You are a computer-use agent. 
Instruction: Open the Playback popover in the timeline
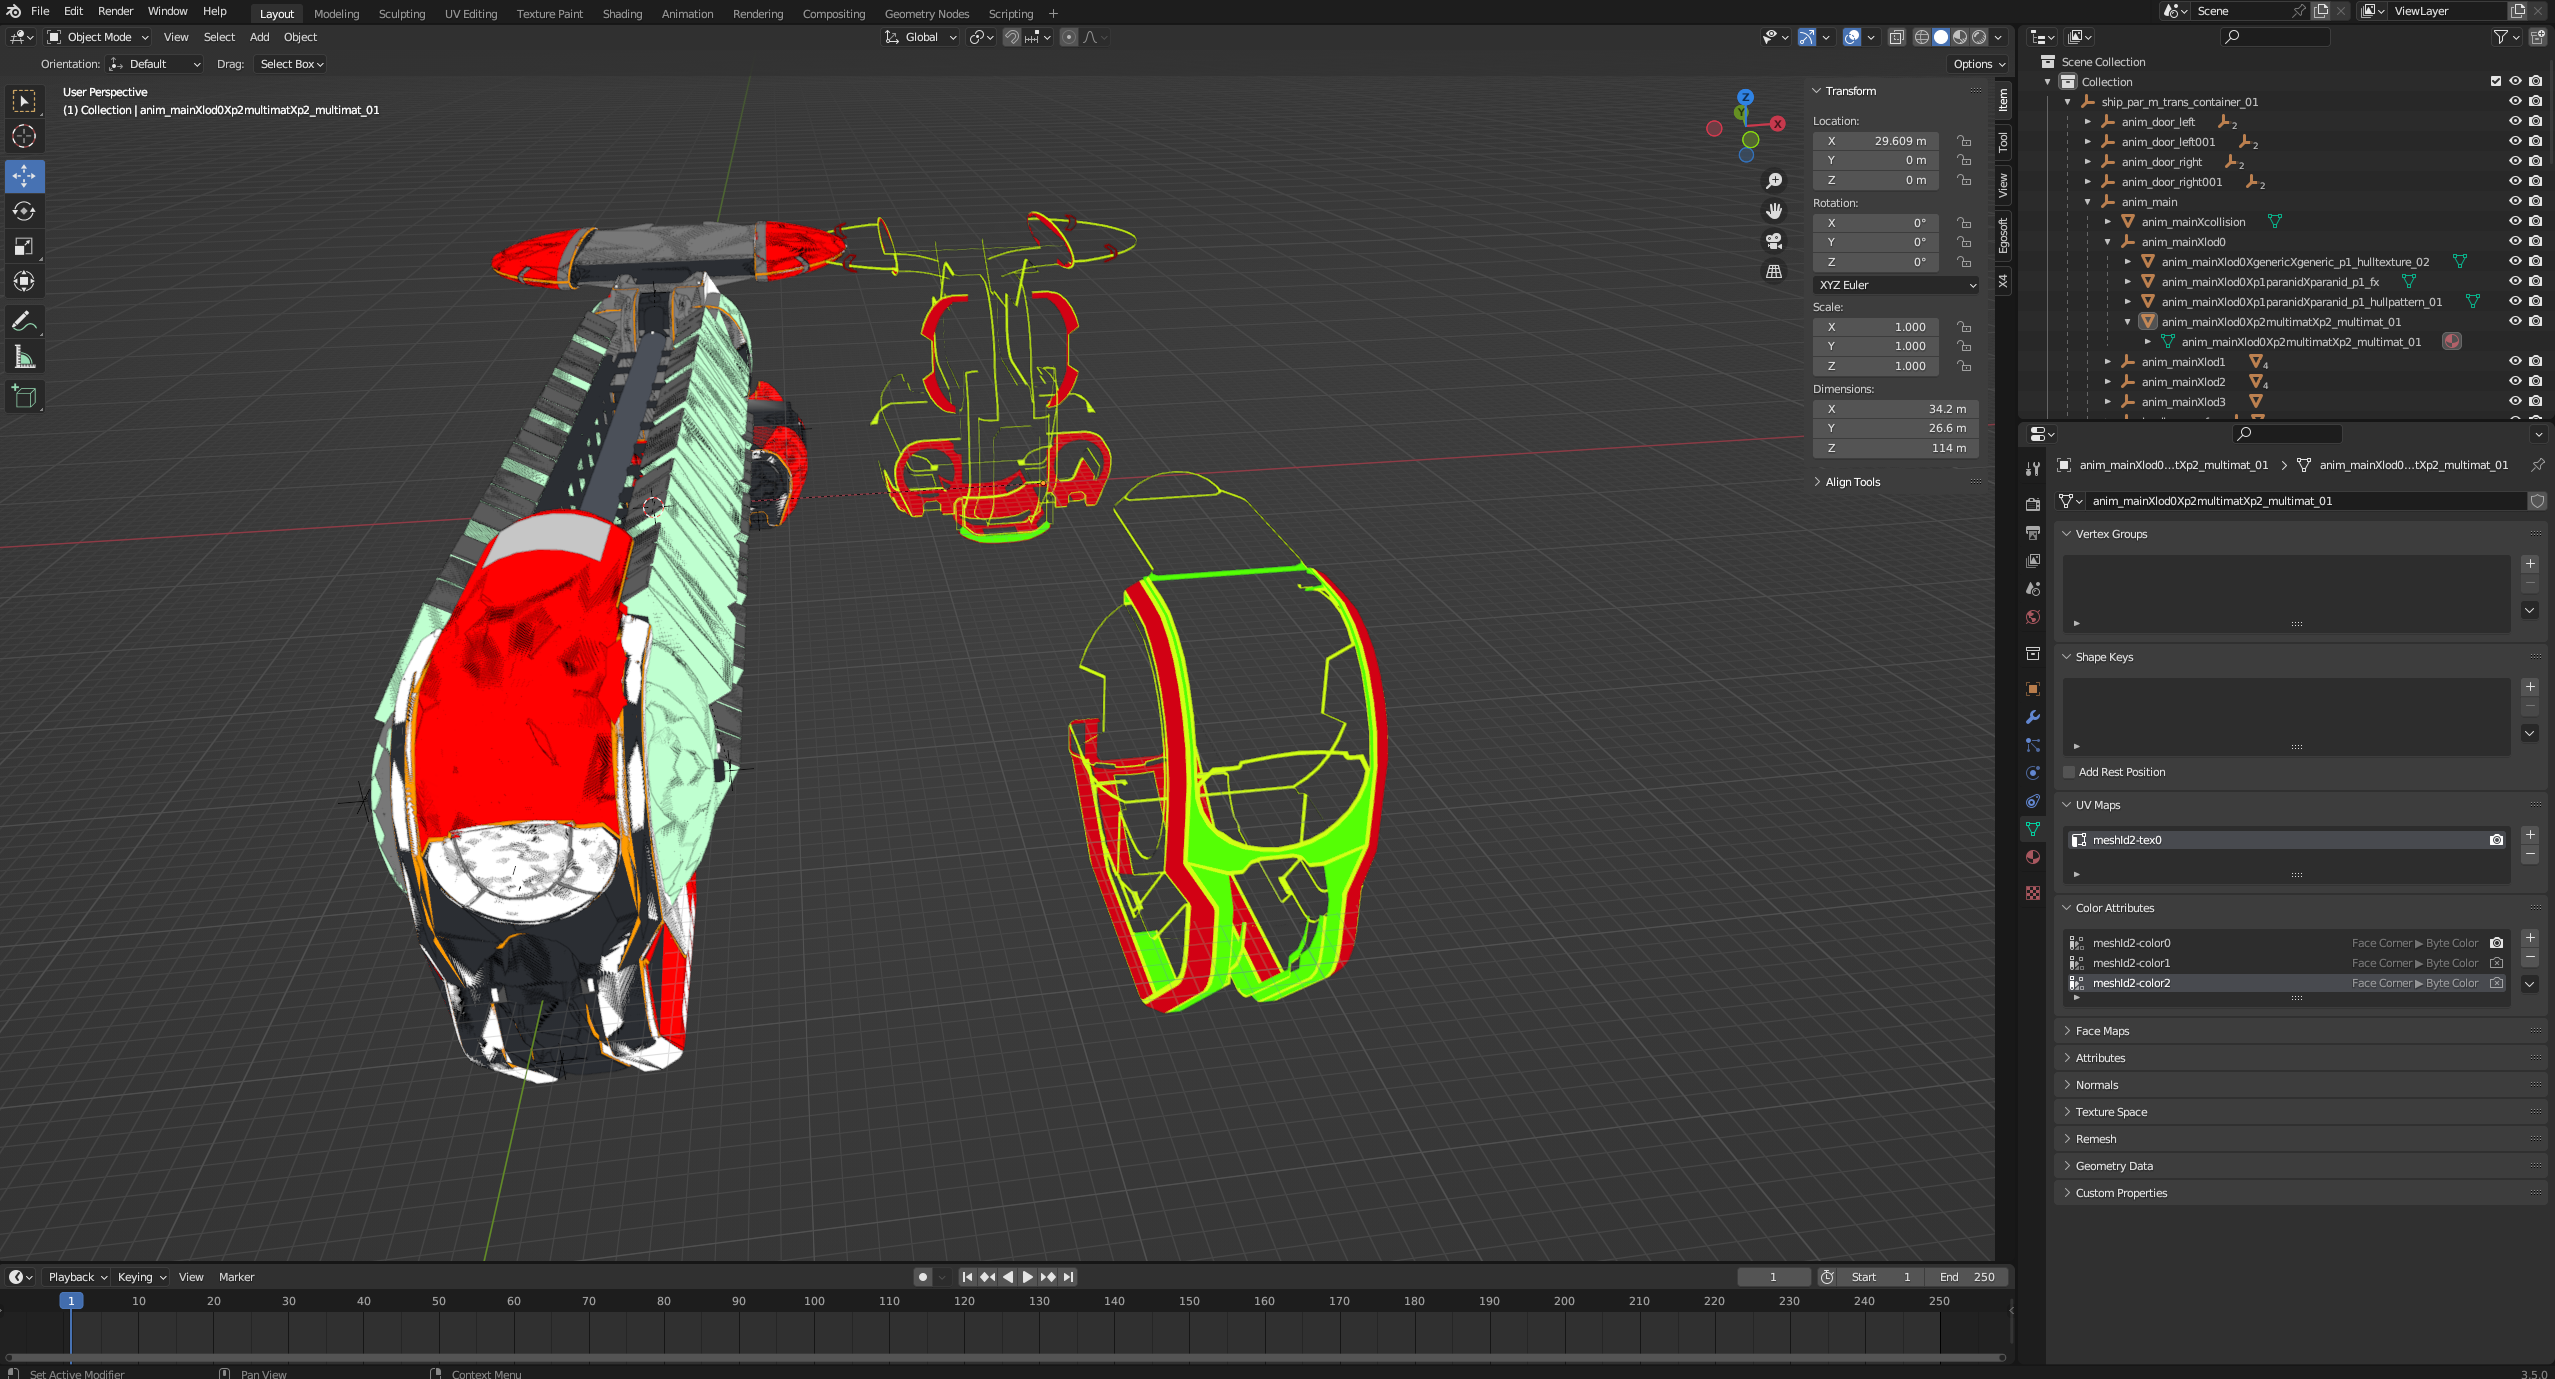click(x=77, y=1277)
